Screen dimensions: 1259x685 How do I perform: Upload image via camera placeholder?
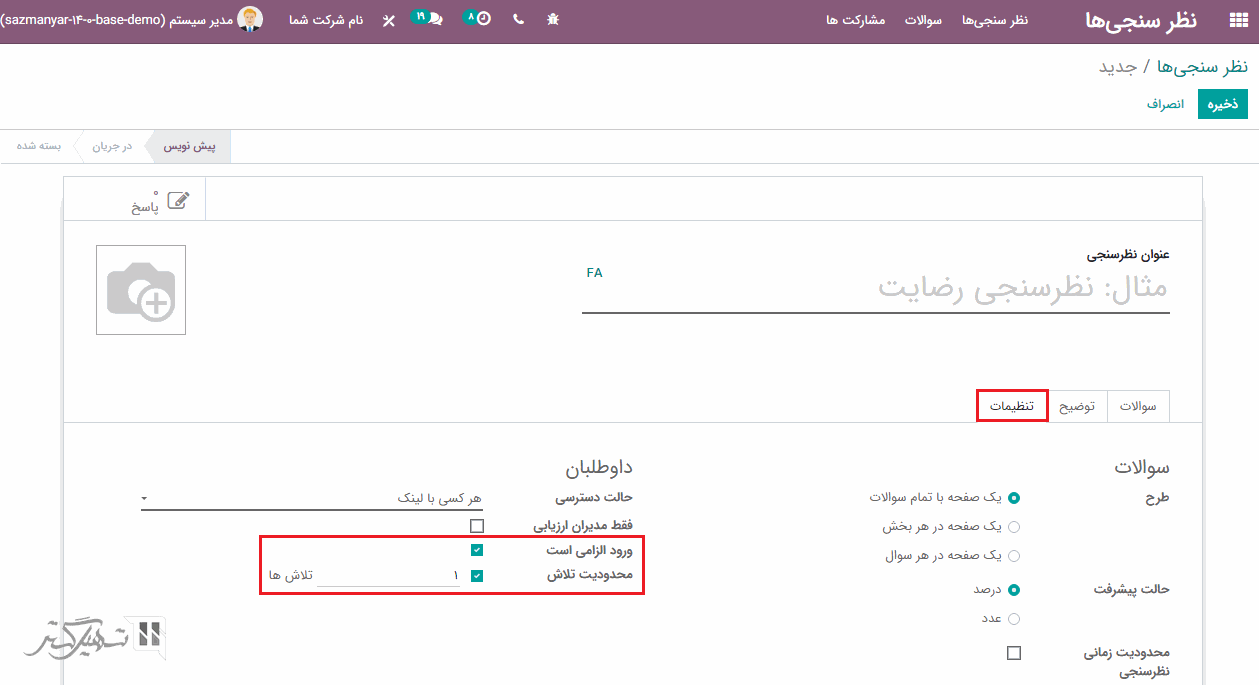tap(141, 290)
